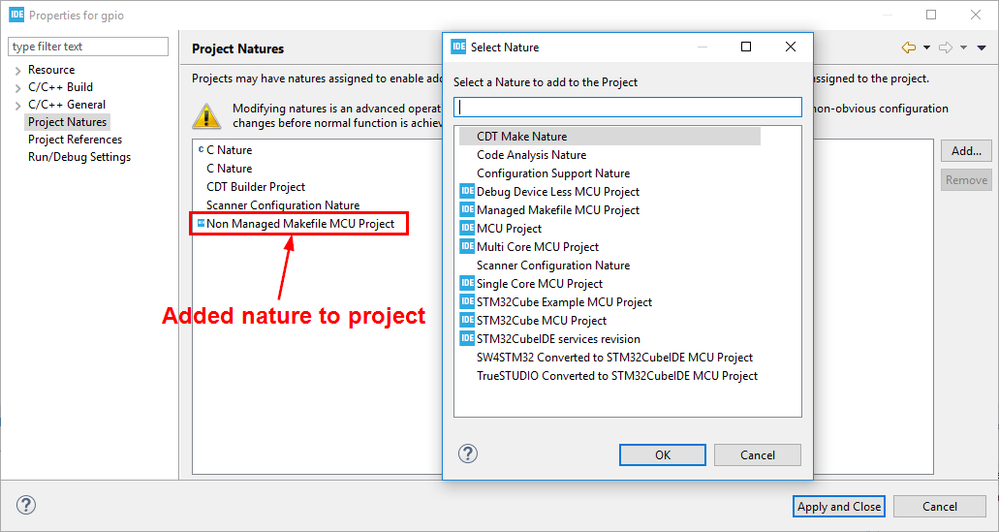Image resolution: width=999 pixels, height=532 pixels.
Task: Maximize the Properties for gpio window
Action: [931, 15]
